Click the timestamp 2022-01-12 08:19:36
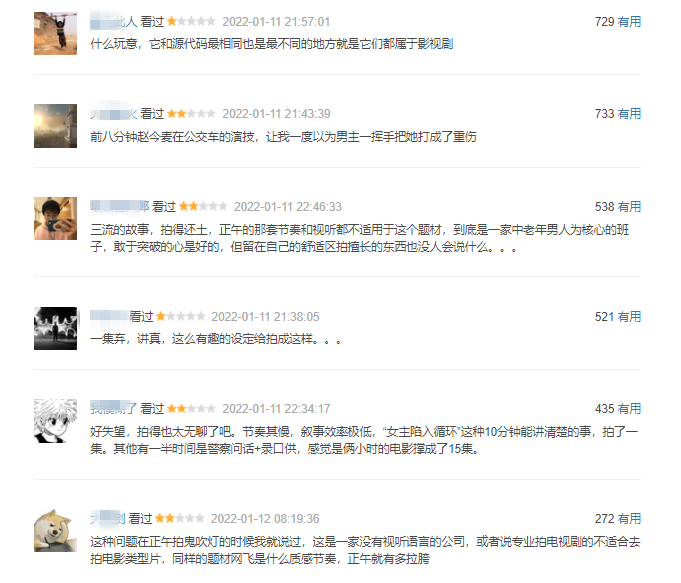Image resolution: width=681 pixels, height=583 pixels. tap(265, 519)
